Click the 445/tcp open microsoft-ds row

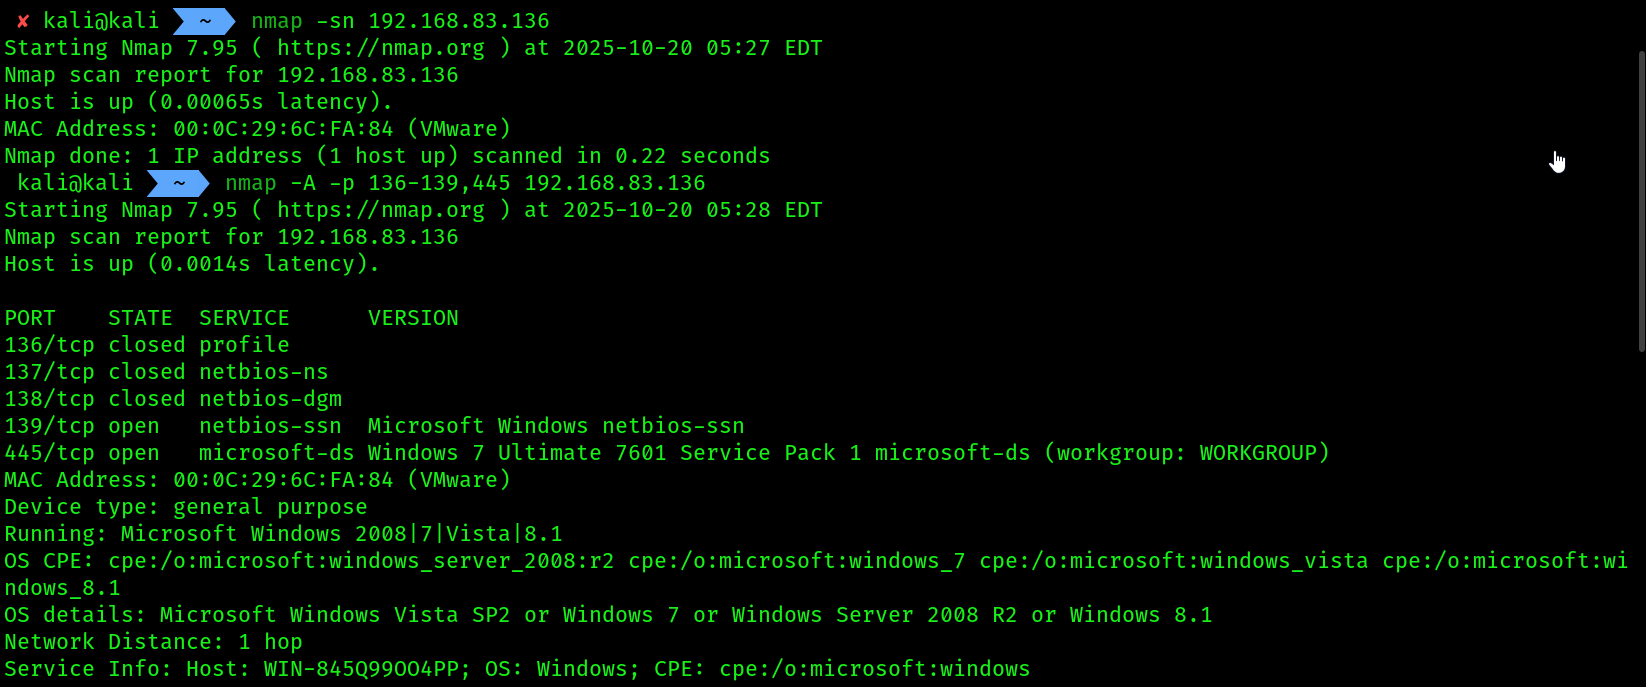tap(667, 453)
